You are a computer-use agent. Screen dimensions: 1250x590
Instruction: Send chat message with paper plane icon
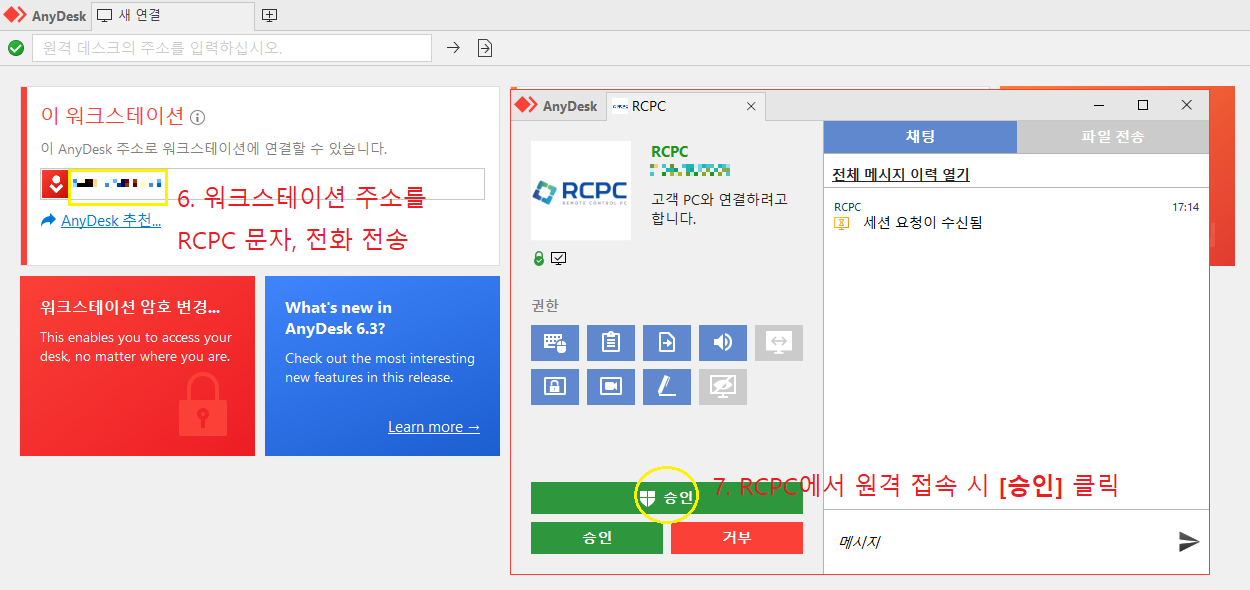coord(1189,542)
